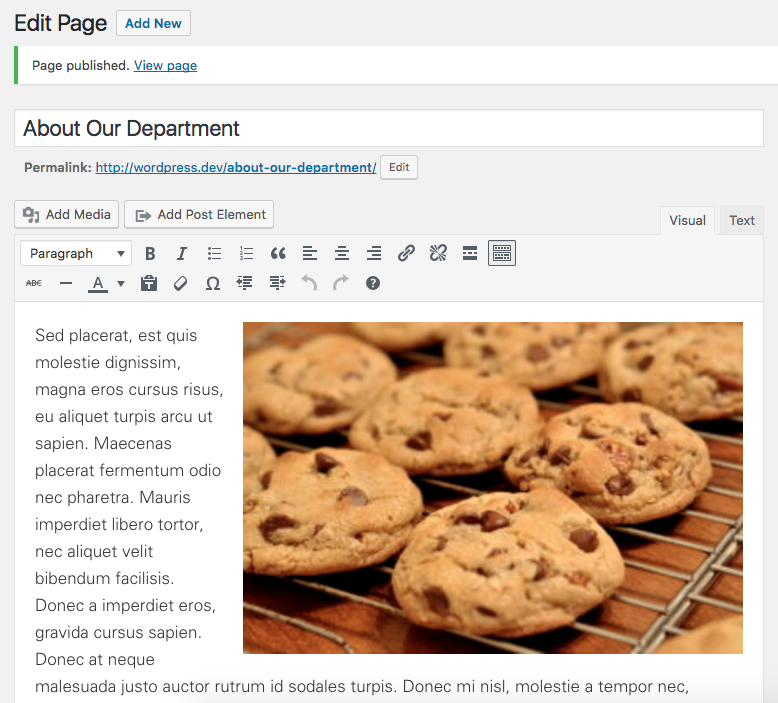Decrease paragraph indent
Image resolution: width=778 pixels, height=703 pixels.
tap(245, 283)
